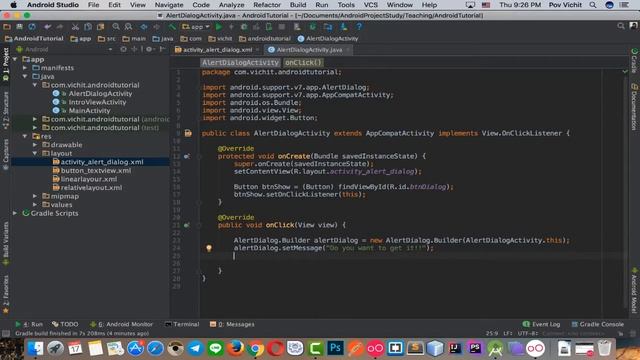Click the Find magnifier icon
640x360 pixels.
116,27
